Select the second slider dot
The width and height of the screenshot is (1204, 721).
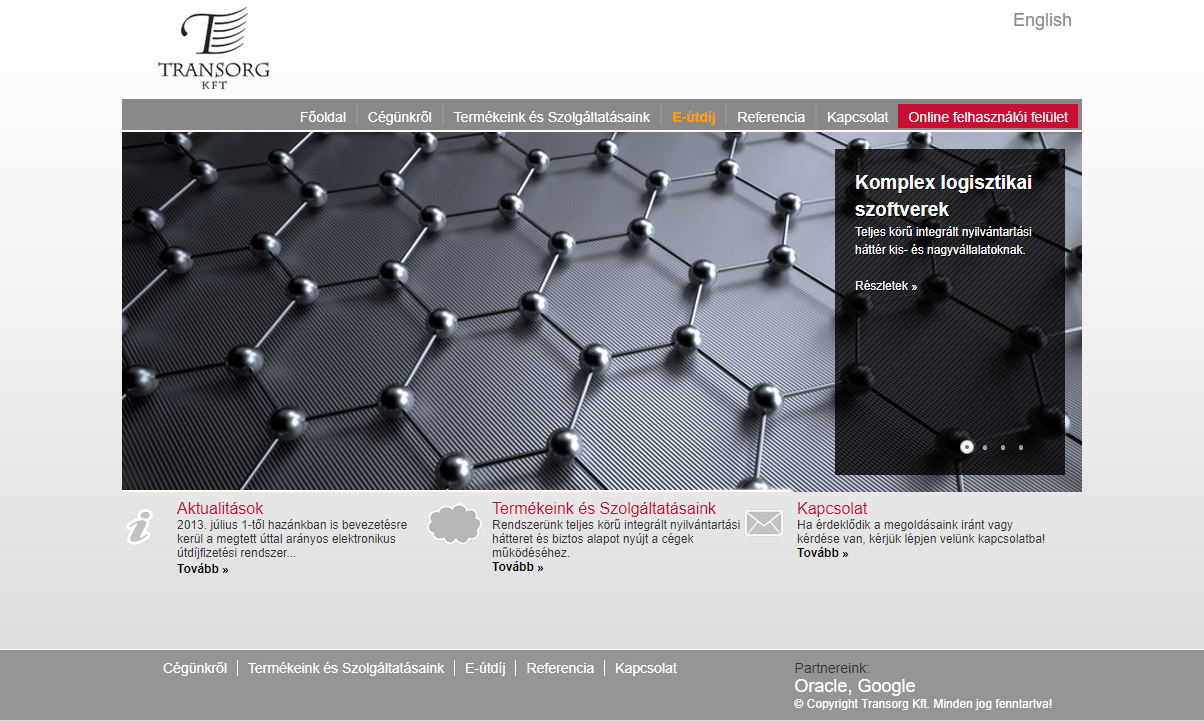coord(985,448)
